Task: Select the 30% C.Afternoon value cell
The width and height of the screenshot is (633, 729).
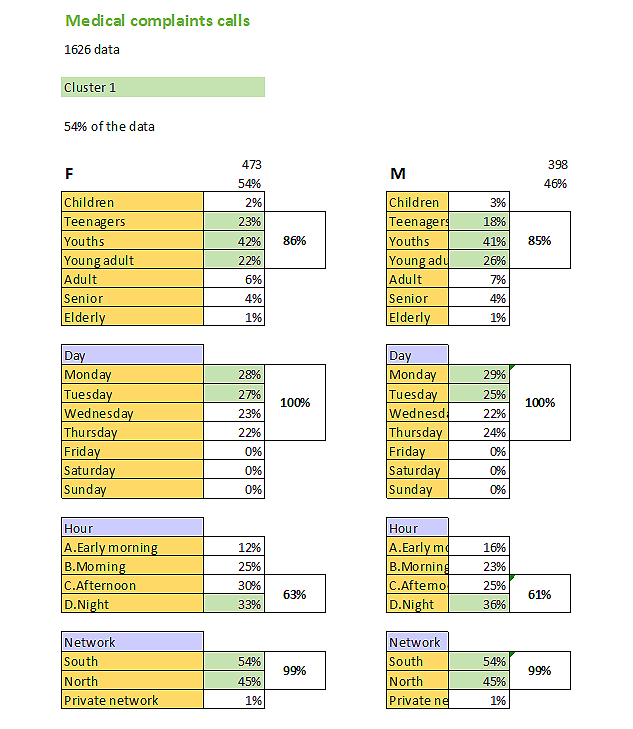Action: click(234, 585)
